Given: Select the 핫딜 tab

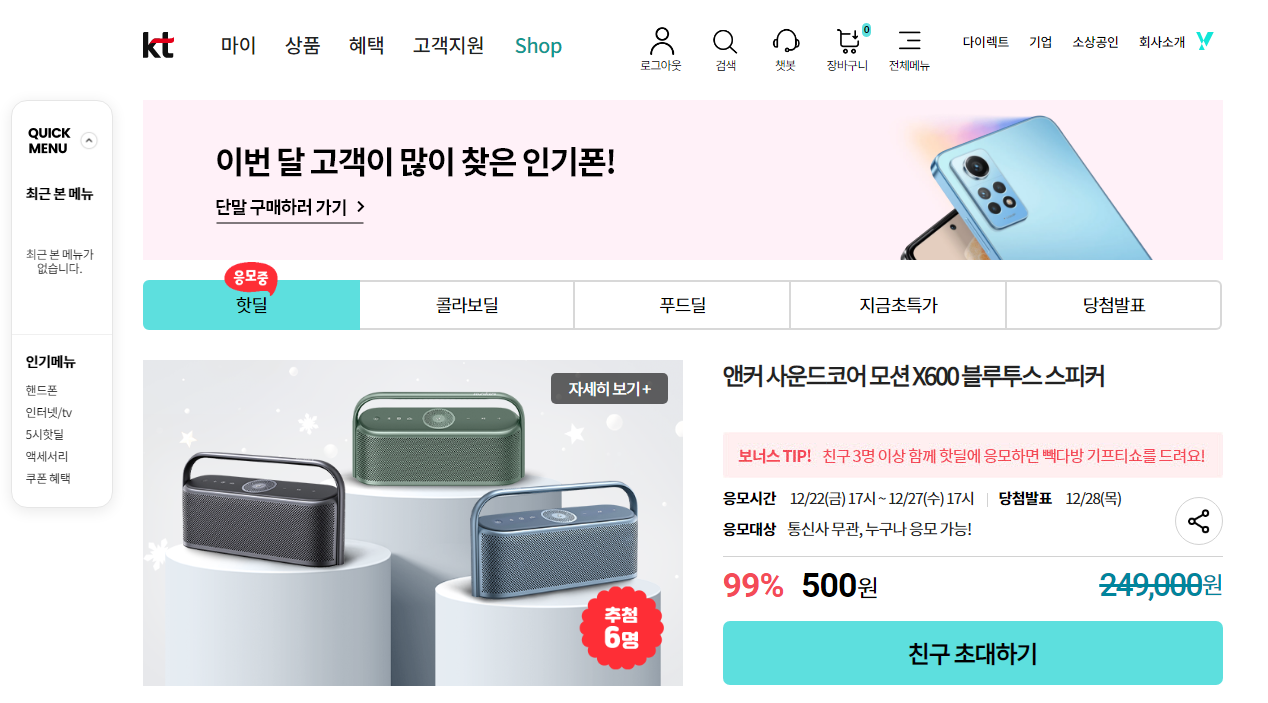Looking at the screenshot, I should (251, 305).
